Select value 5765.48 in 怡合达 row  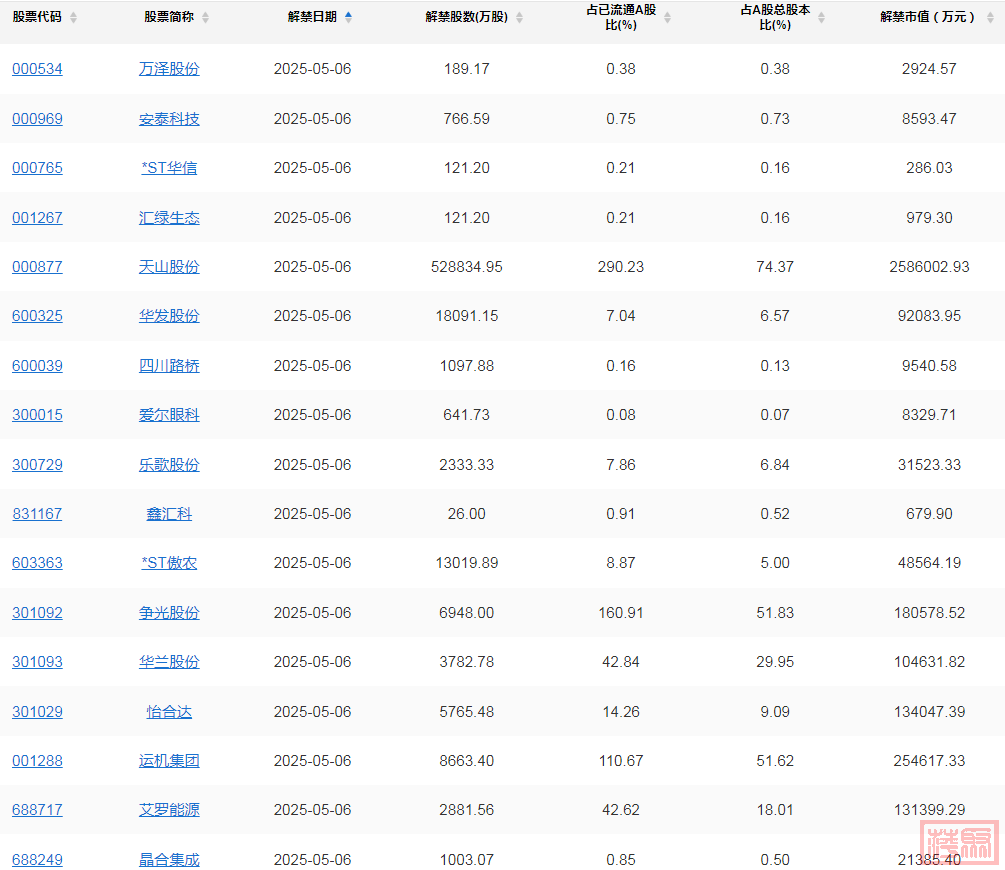click(467, 712)
